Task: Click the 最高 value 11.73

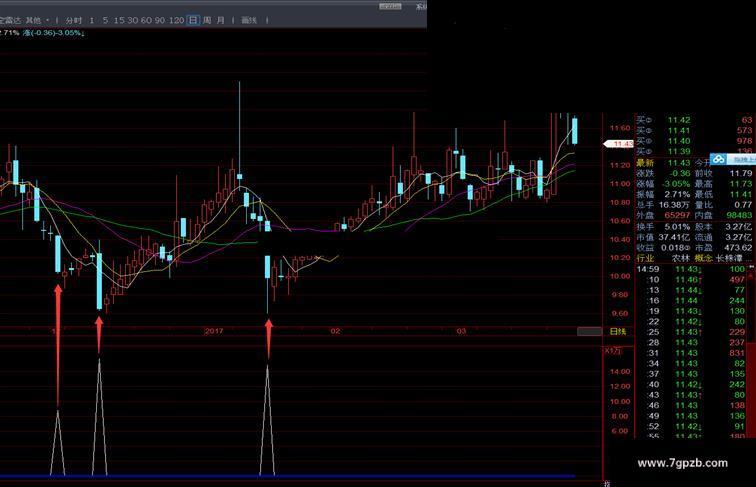Action: [741, 184]
